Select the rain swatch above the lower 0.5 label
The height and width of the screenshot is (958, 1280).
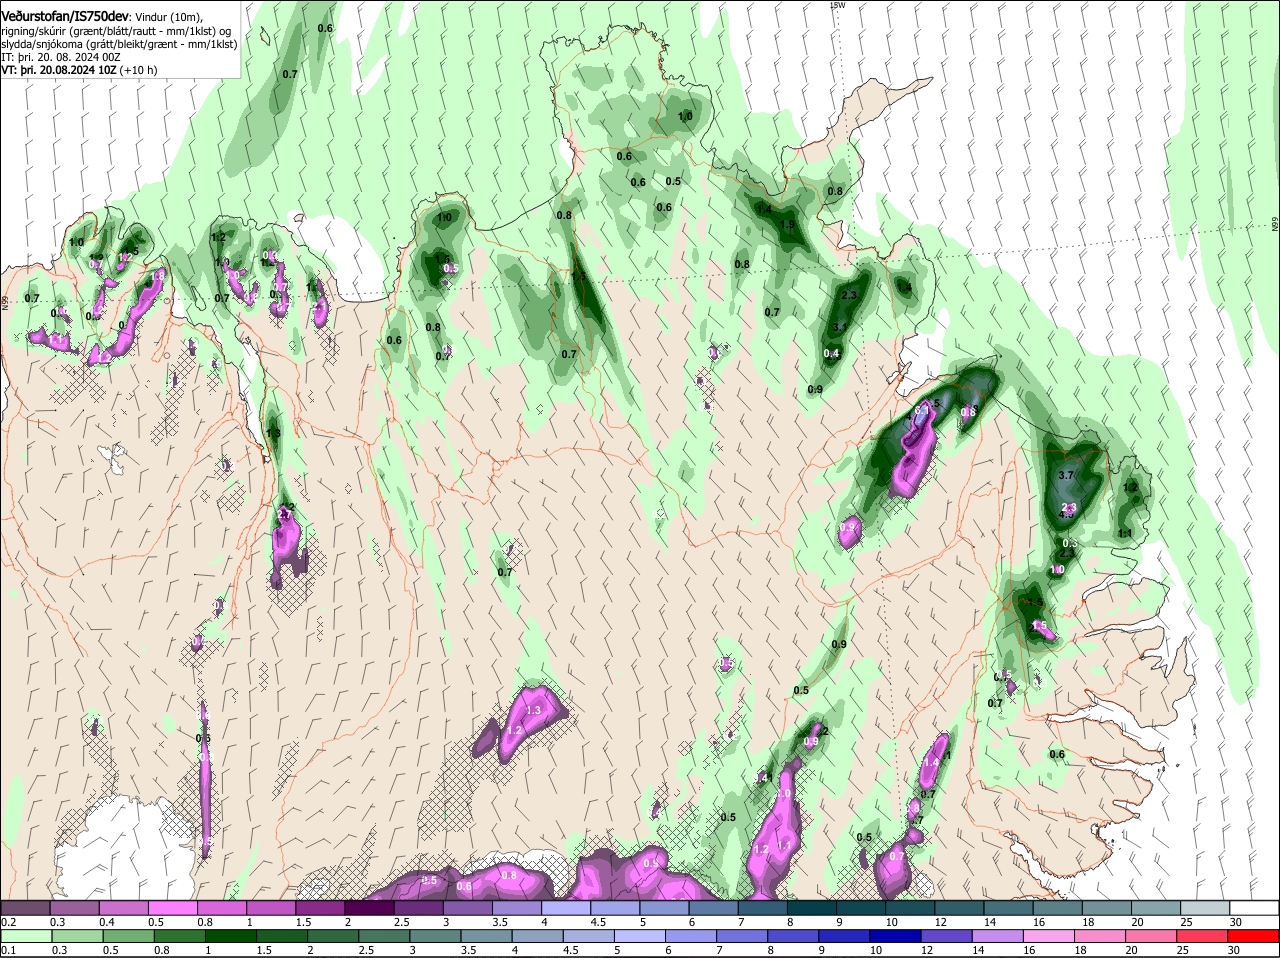129,936
